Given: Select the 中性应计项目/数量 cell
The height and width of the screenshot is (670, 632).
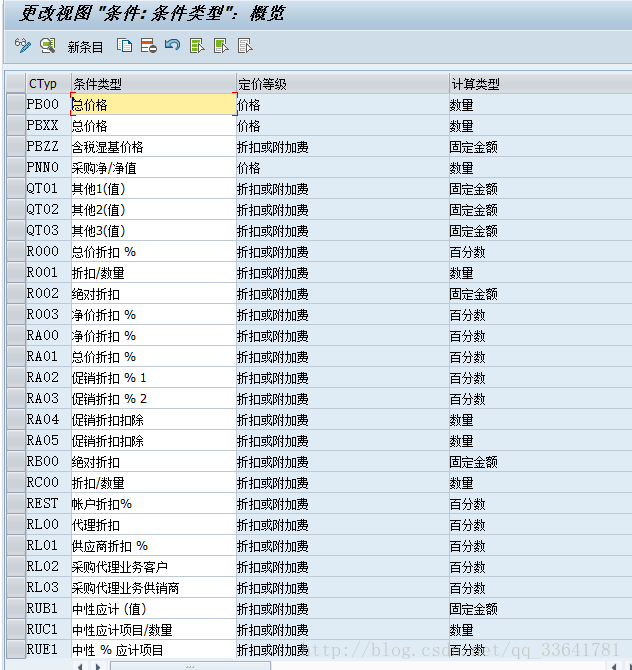Looking at the screenshot, I should [x=154, y=629].
